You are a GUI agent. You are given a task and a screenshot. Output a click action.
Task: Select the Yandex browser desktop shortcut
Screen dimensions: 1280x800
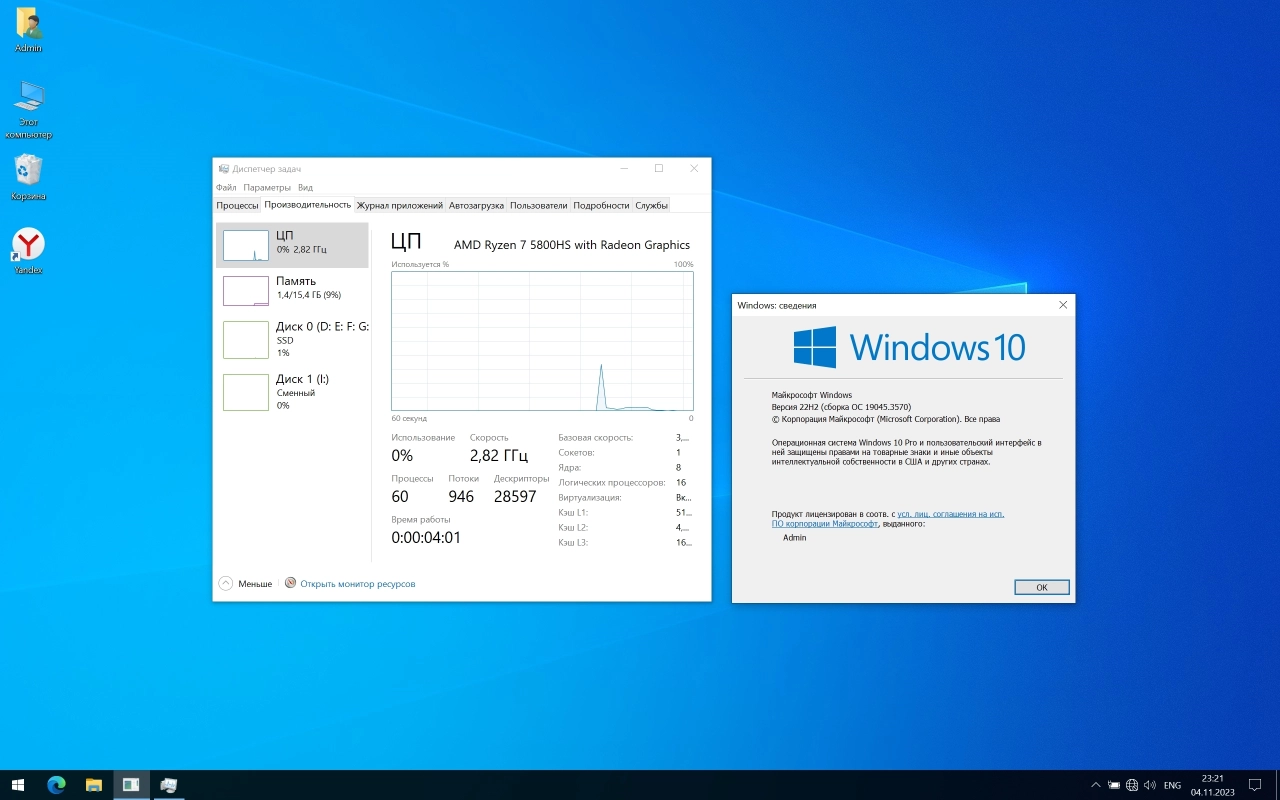[x=28, y=251]
